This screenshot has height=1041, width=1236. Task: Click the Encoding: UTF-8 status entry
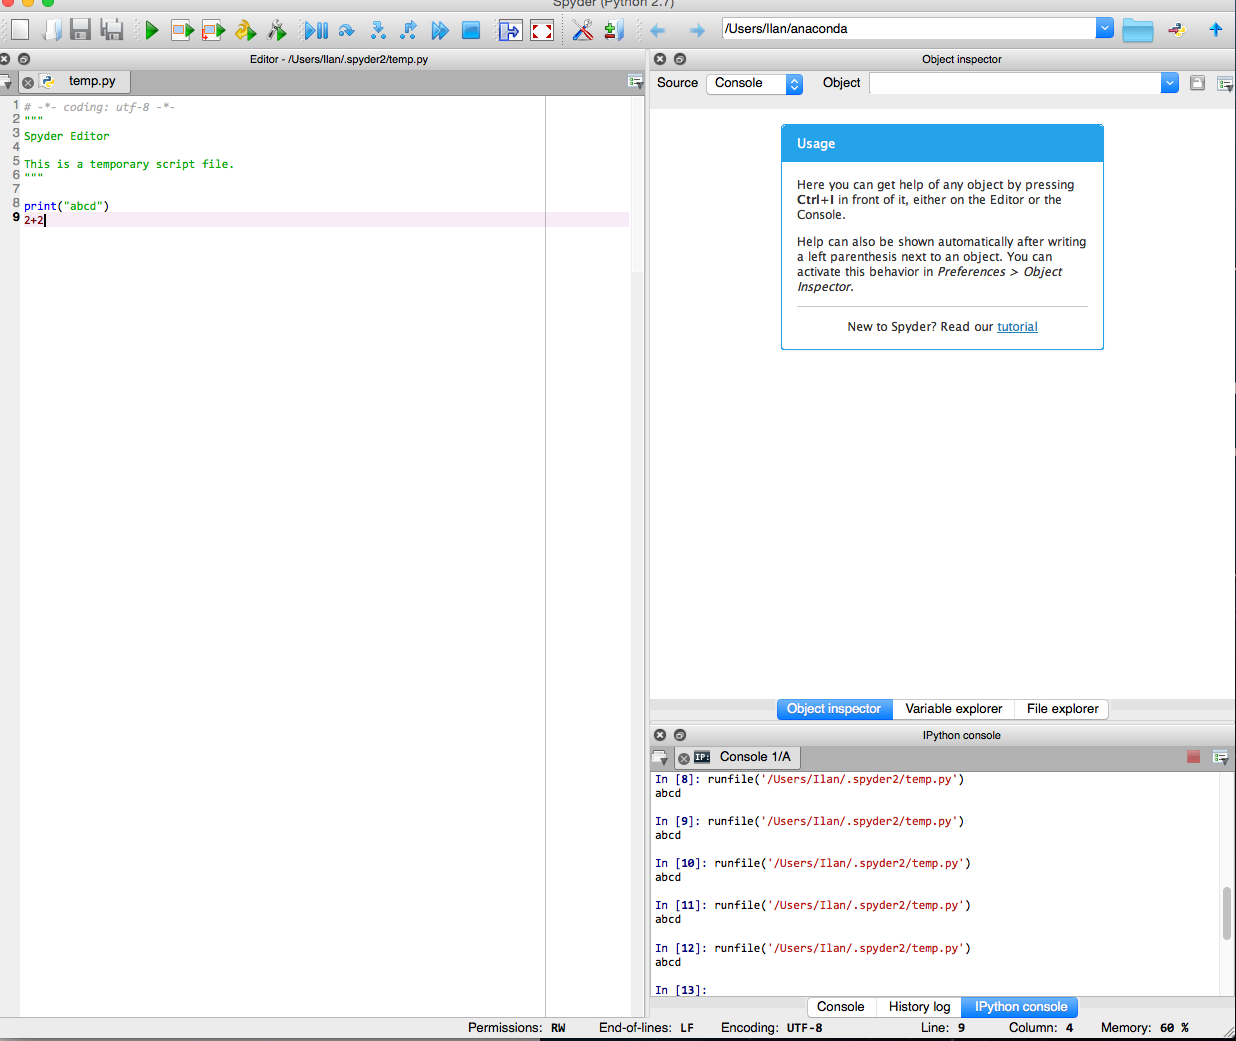(772, 1028)
